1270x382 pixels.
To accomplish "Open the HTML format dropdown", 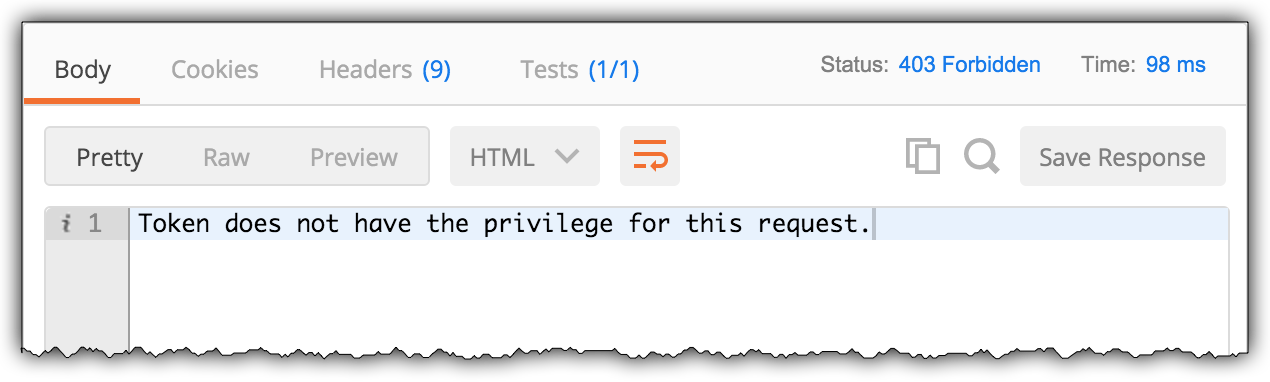I will pos(525,156).
